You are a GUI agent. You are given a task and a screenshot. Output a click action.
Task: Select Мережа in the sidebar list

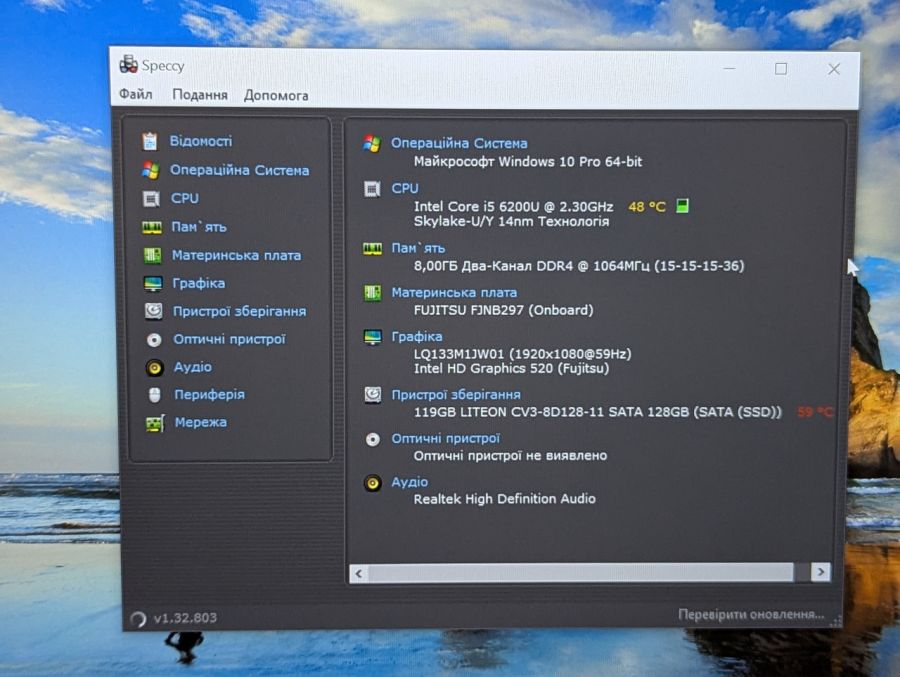pos(201,422)
